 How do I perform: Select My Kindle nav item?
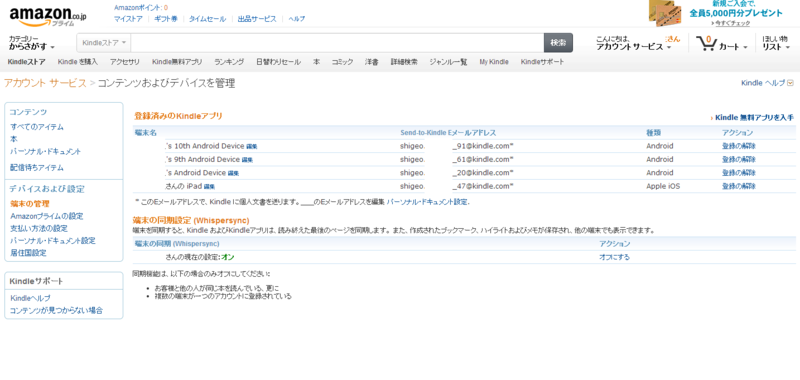494,62
